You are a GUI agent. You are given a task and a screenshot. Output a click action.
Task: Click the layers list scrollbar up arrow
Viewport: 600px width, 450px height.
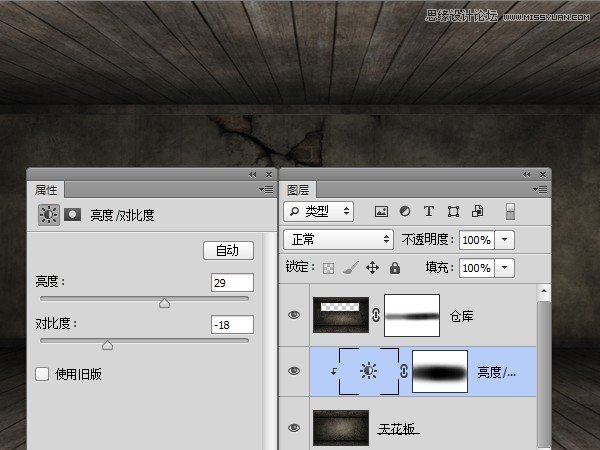click(x=544, y=291)
